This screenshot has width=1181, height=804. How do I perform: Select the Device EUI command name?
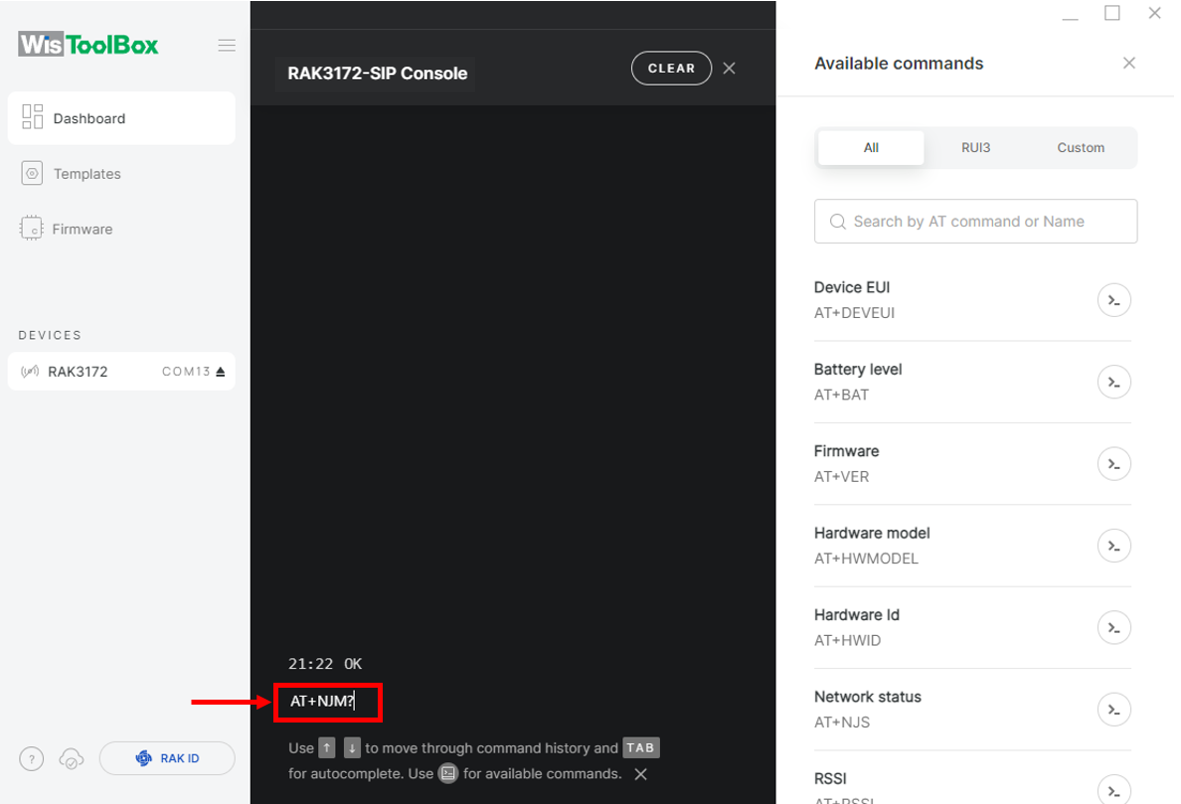point(852,287)
